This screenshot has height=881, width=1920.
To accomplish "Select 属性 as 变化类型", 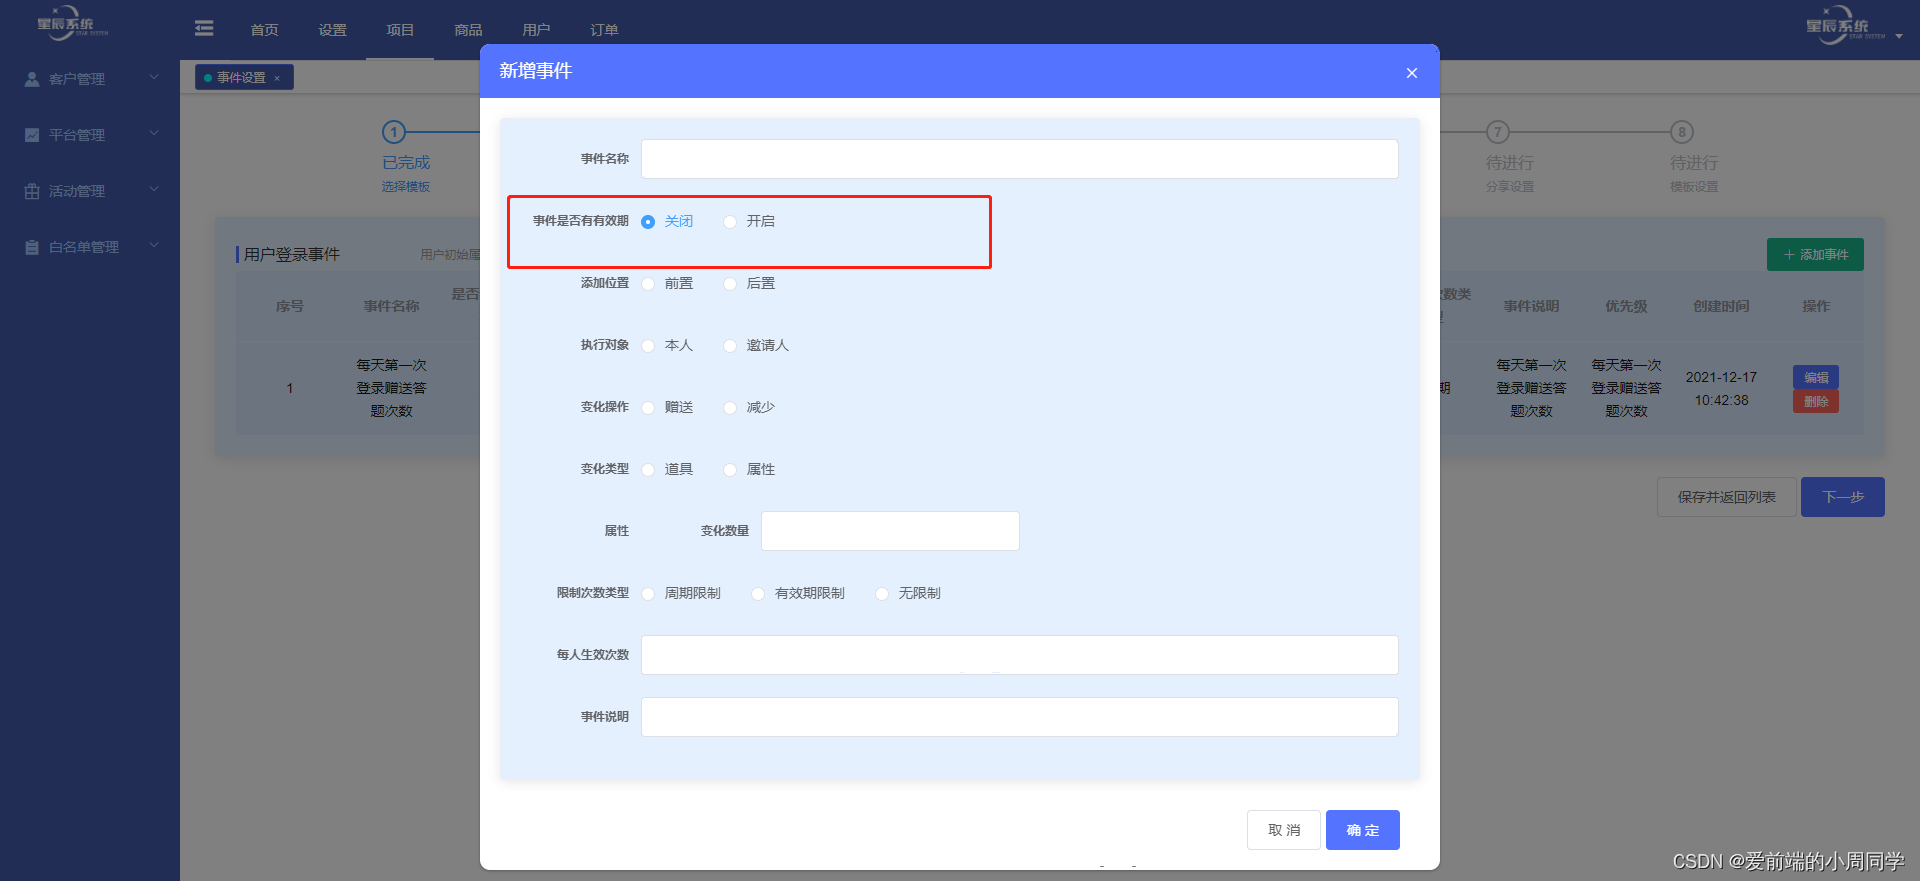I will pyautogui.click(x=730, y=470).
